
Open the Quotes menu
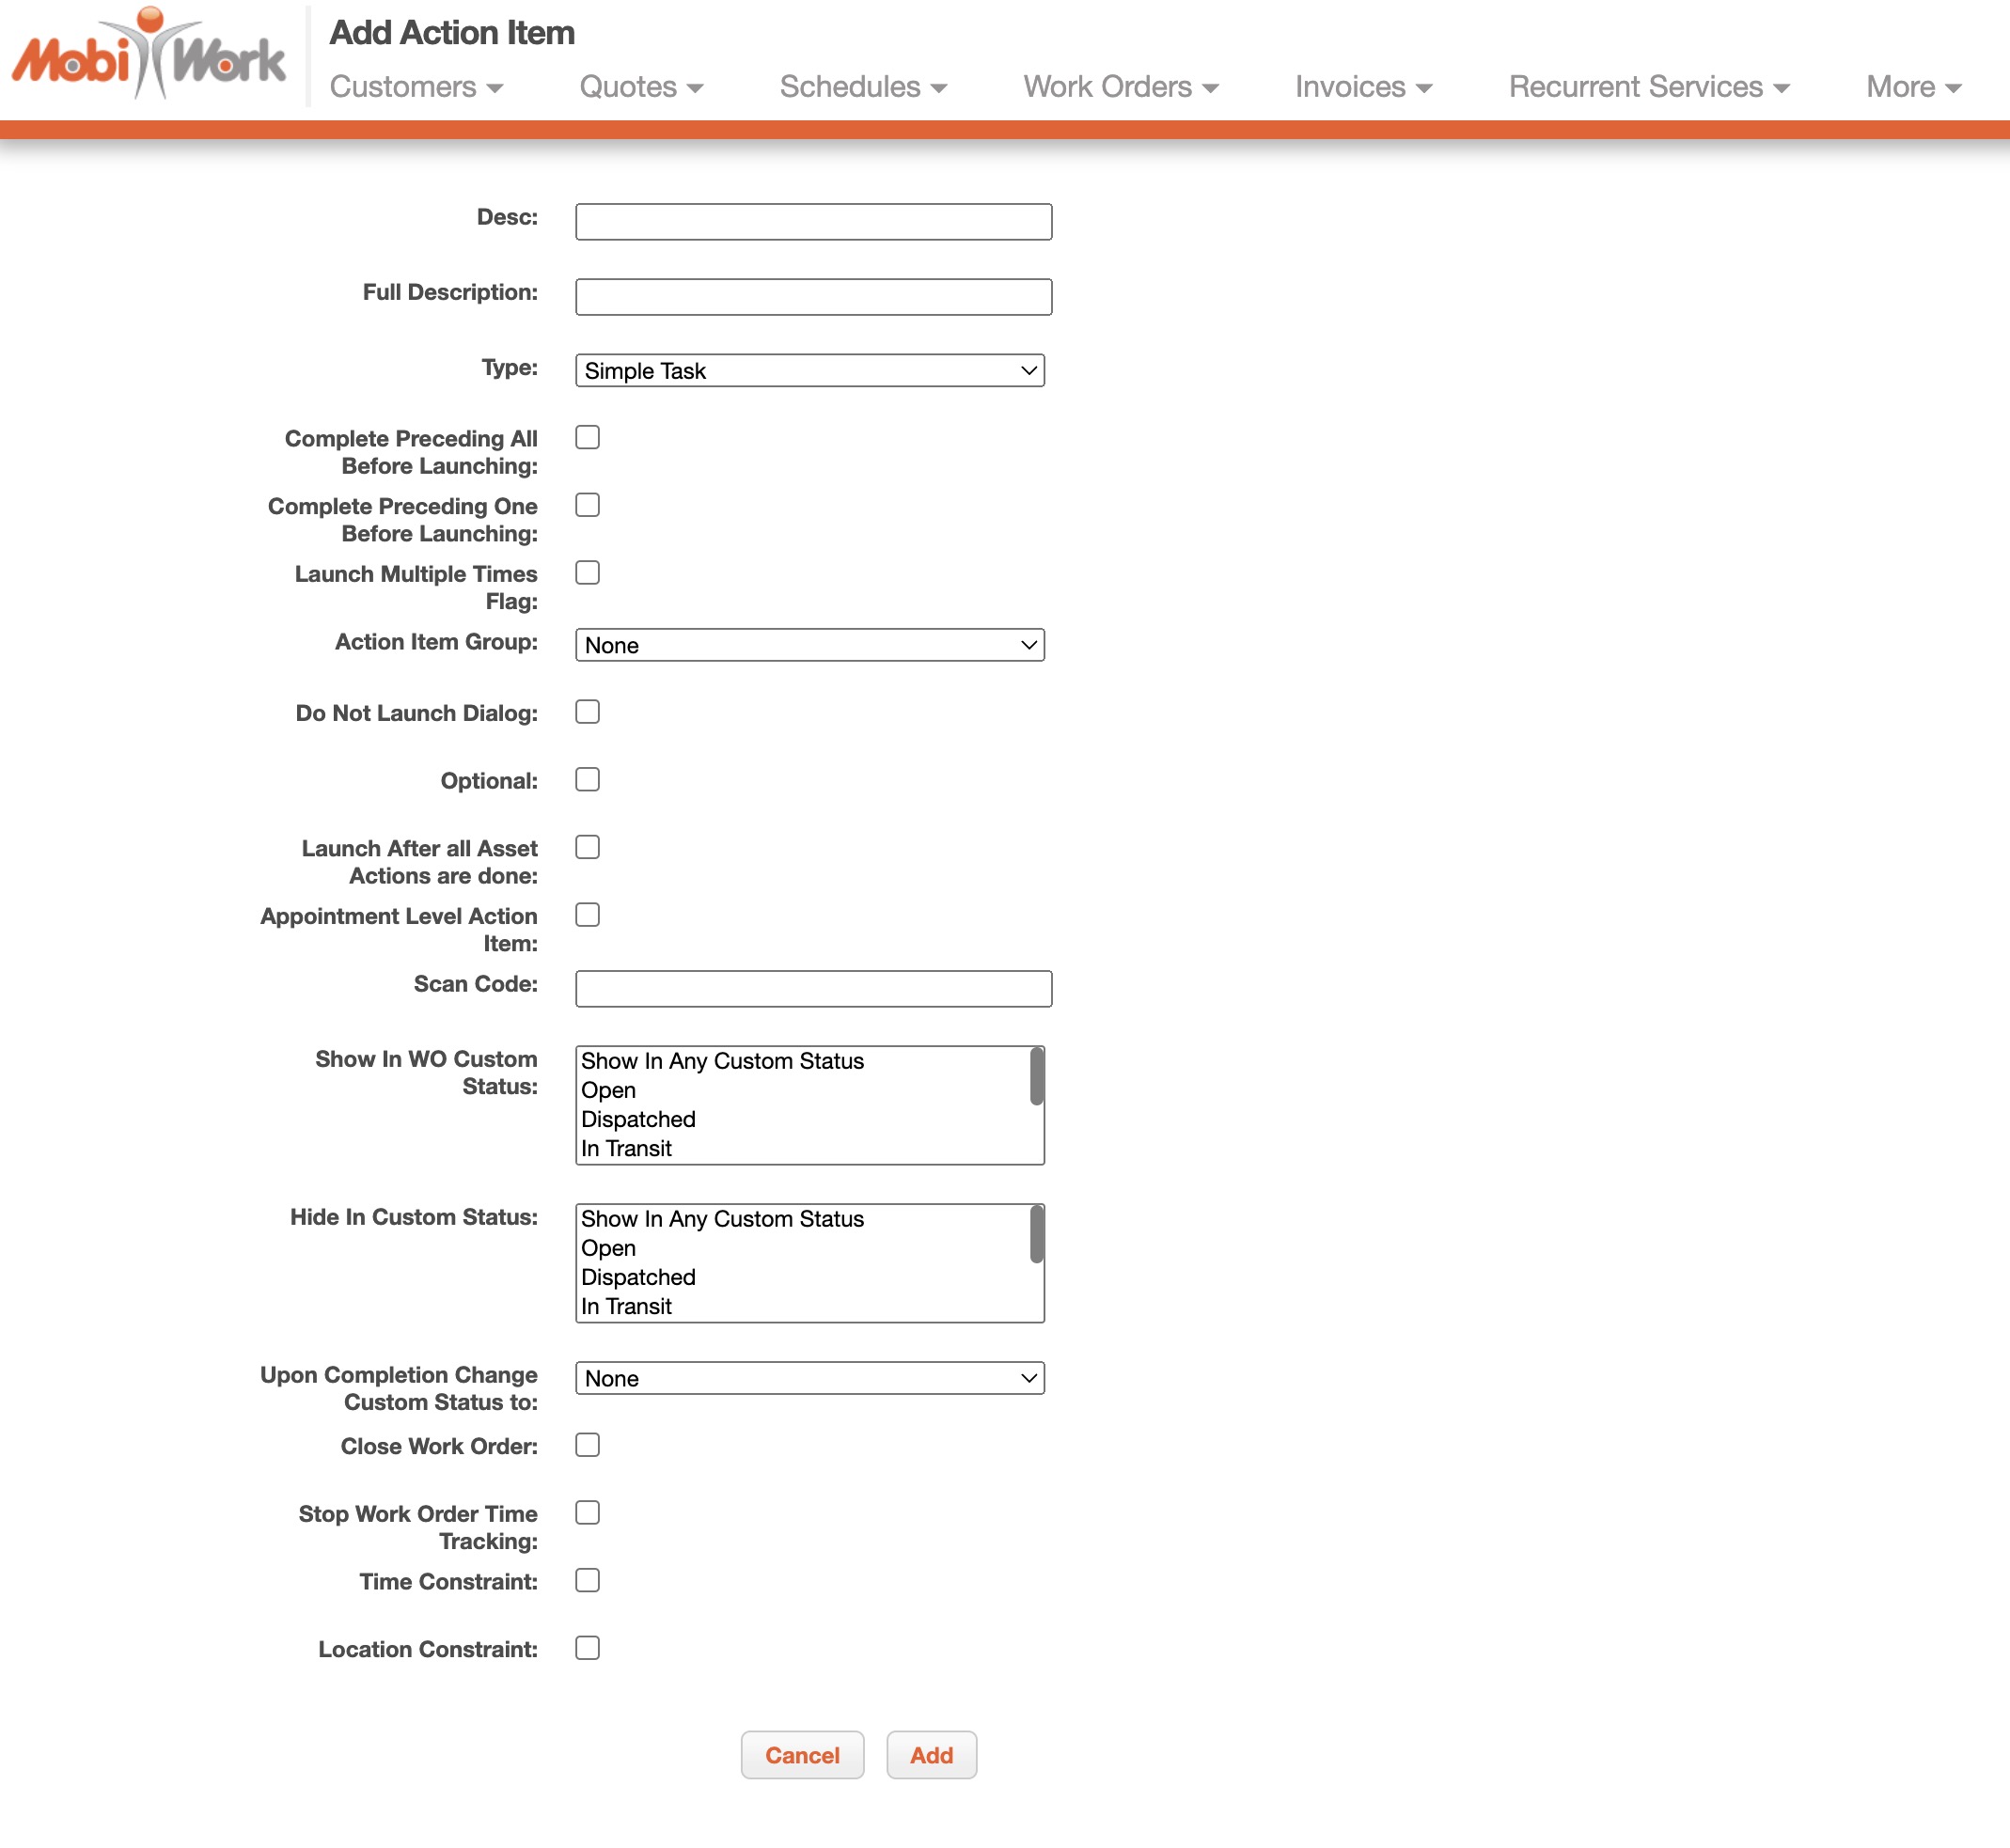641,87
